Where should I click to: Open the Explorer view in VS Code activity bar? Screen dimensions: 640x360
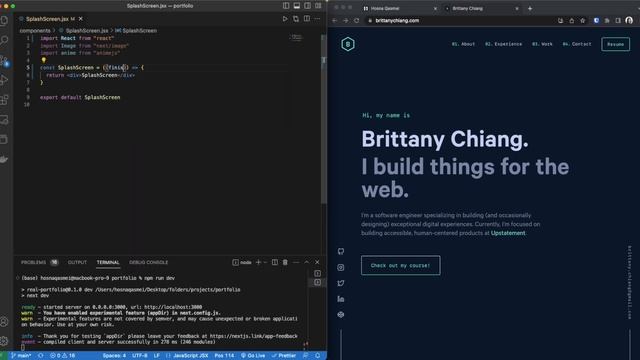[x=4, y=20]
